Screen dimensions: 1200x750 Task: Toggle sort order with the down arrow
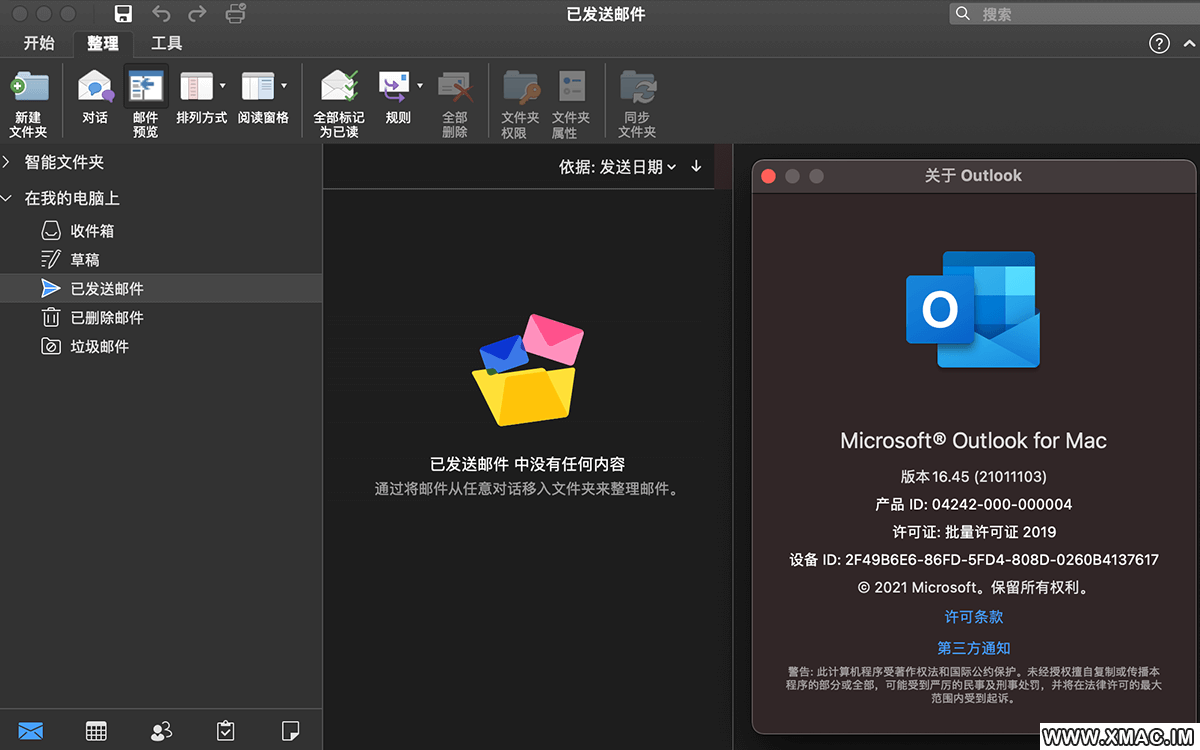[x=697, y=166]
